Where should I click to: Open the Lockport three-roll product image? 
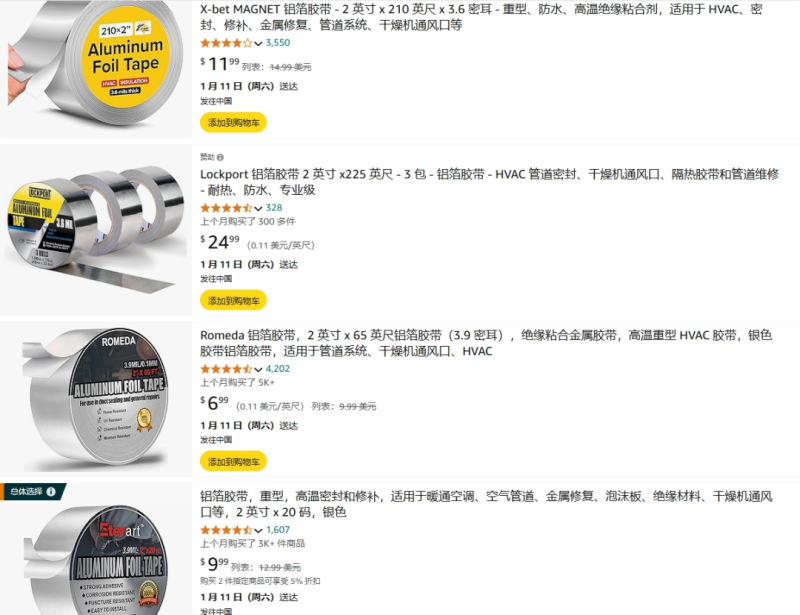pyautogui.click(x=96, y=230)
